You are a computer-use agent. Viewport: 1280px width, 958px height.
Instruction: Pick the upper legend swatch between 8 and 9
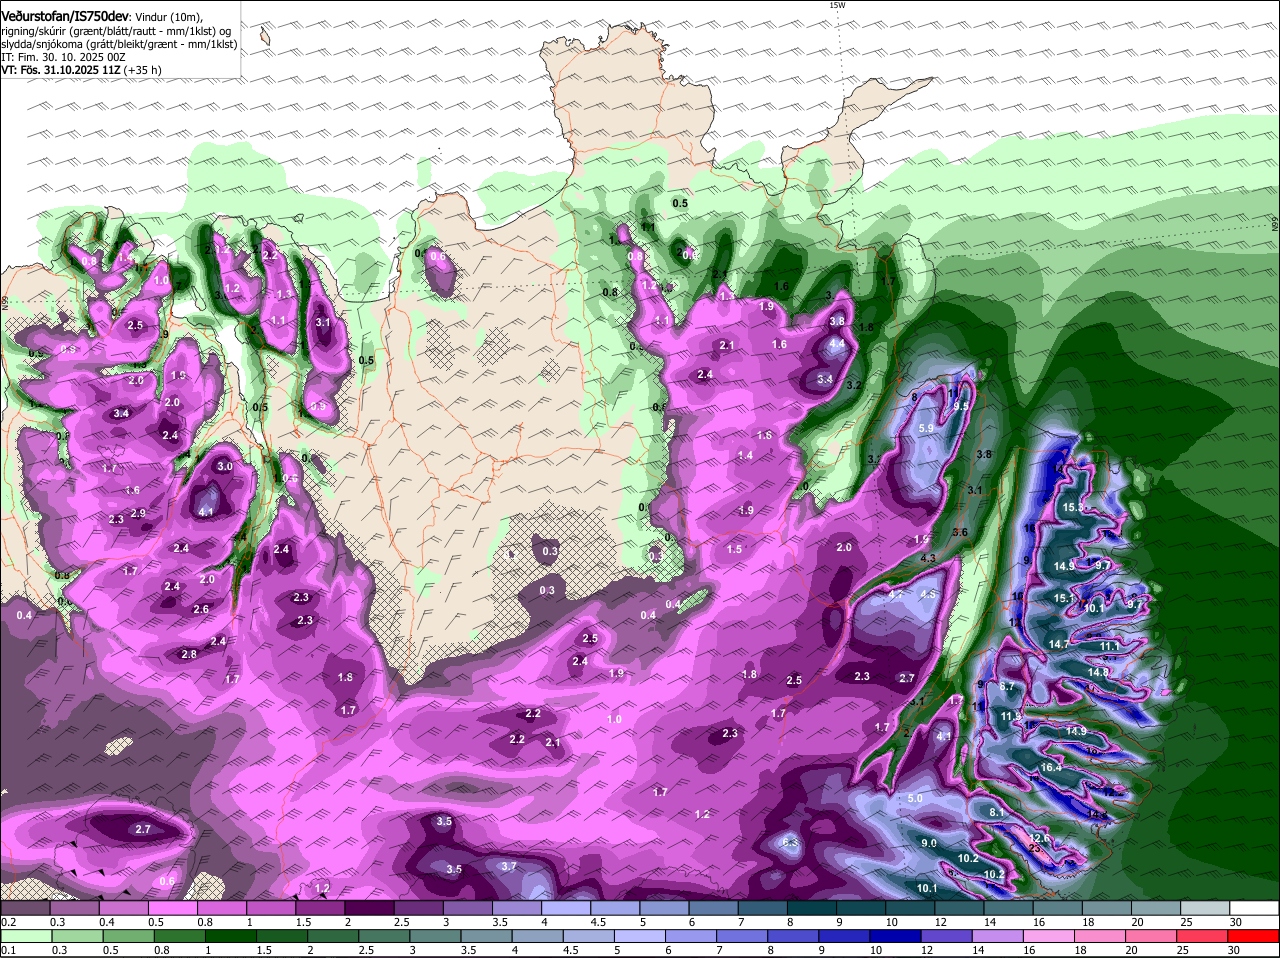pos(814,907)
